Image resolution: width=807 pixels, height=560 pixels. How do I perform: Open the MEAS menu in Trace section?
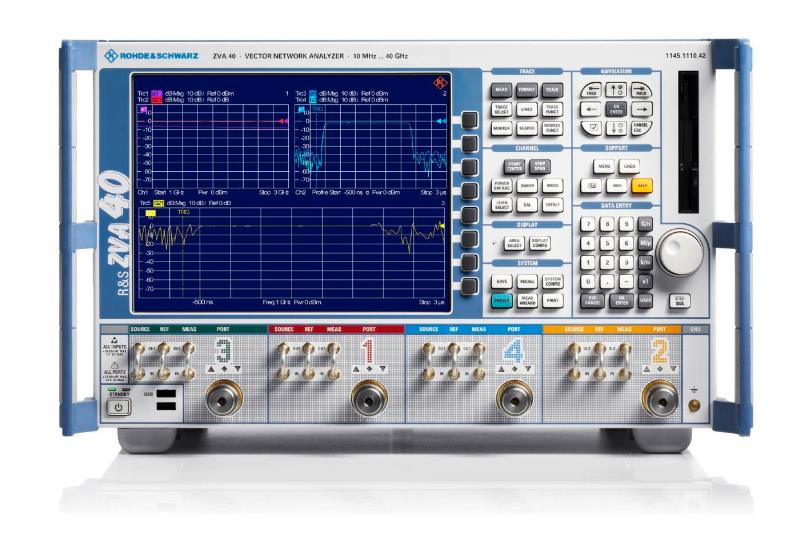coord(501,90)
